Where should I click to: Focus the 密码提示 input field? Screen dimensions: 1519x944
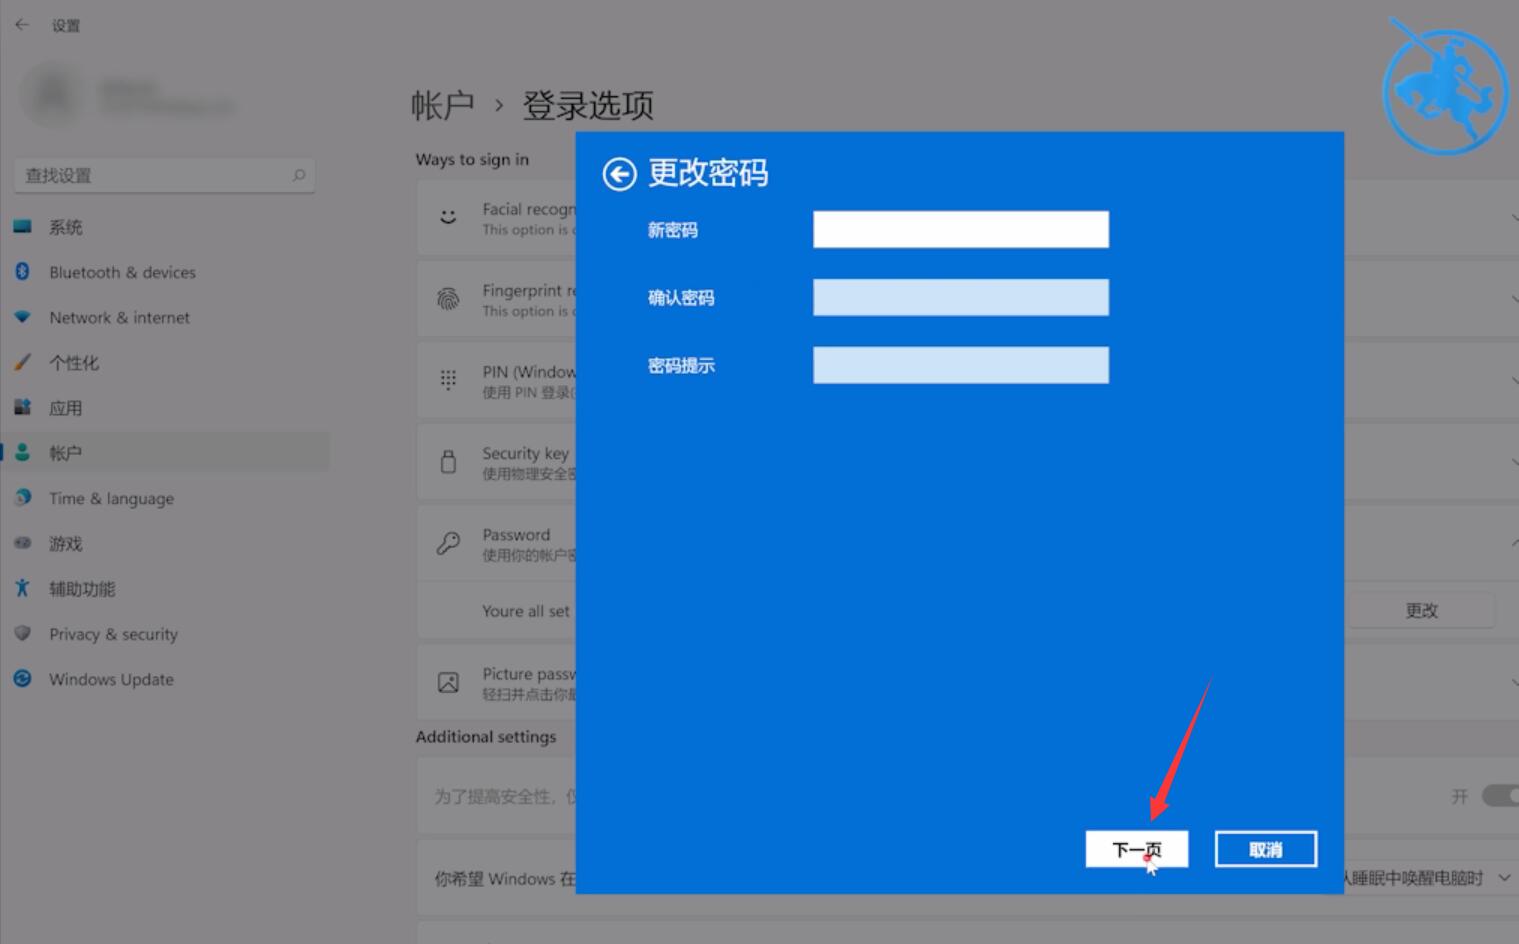click(x=961, y=365)
